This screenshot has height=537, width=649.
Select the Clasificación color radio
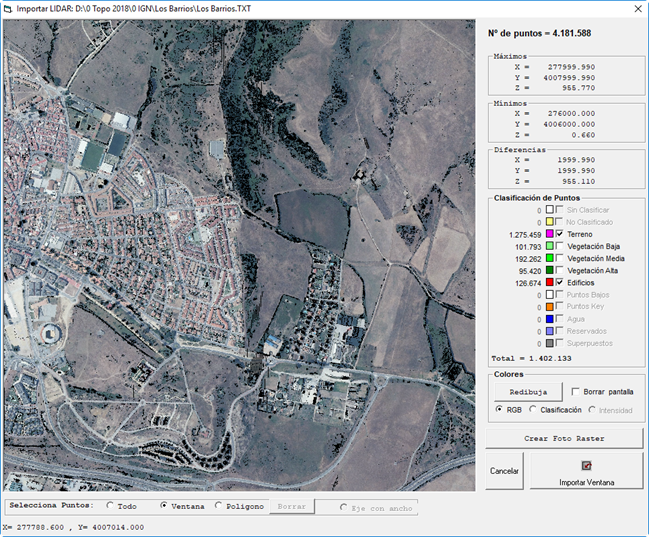click(x=533, y=409)
